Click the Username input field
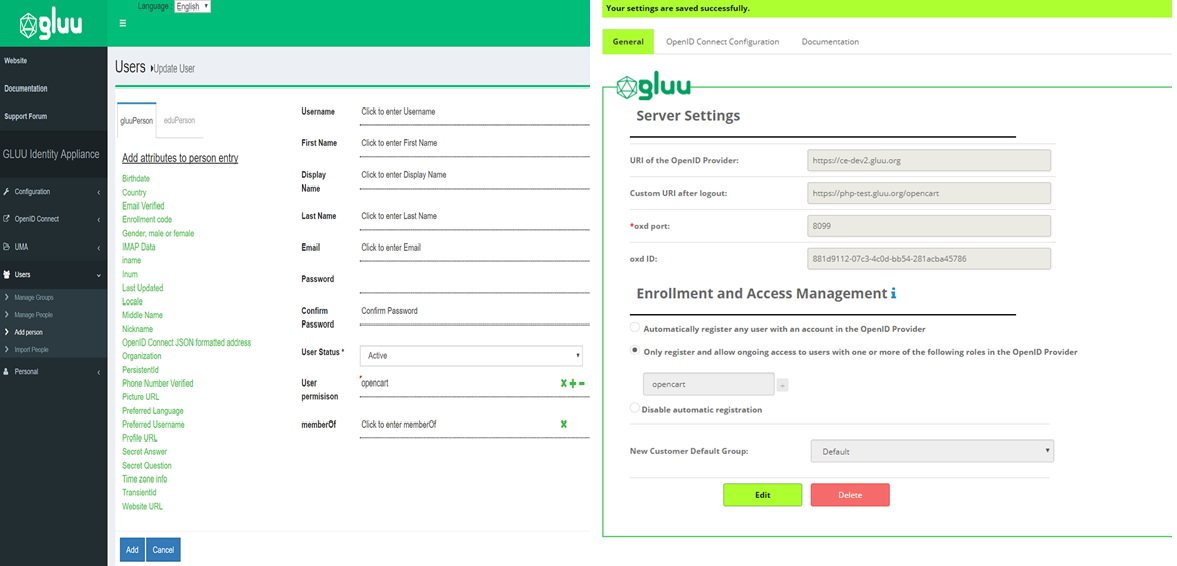1177x566 pixels. (x=473, y=112)
